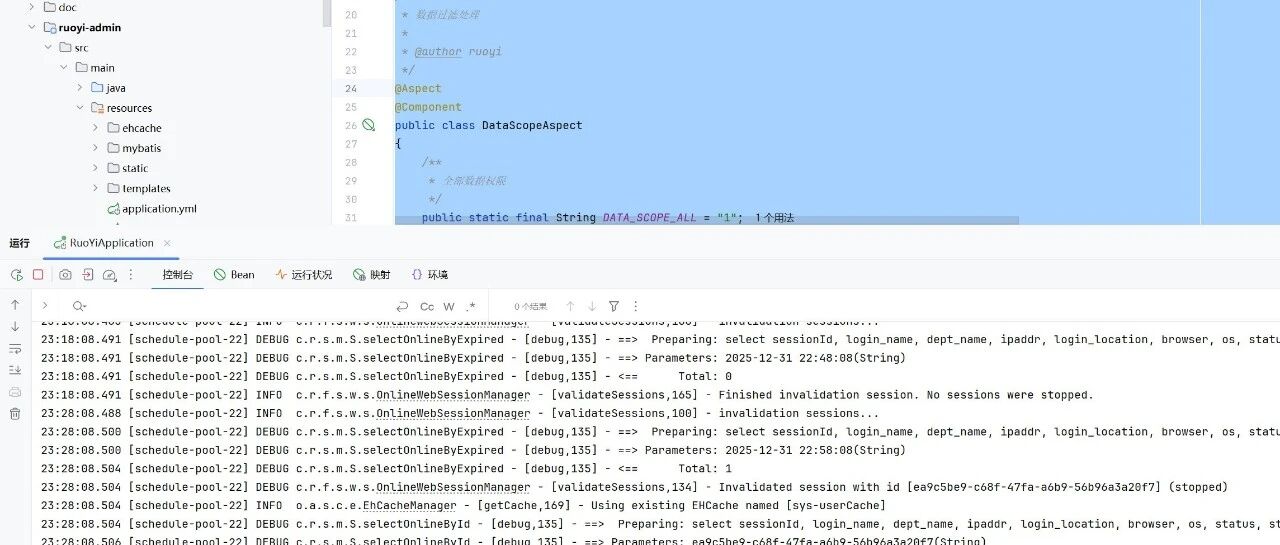The width and height of the screenshot is (1280, 545).
Task: Open the profiler gauge icon in run toolbar
Action: [x=110, y=274]
